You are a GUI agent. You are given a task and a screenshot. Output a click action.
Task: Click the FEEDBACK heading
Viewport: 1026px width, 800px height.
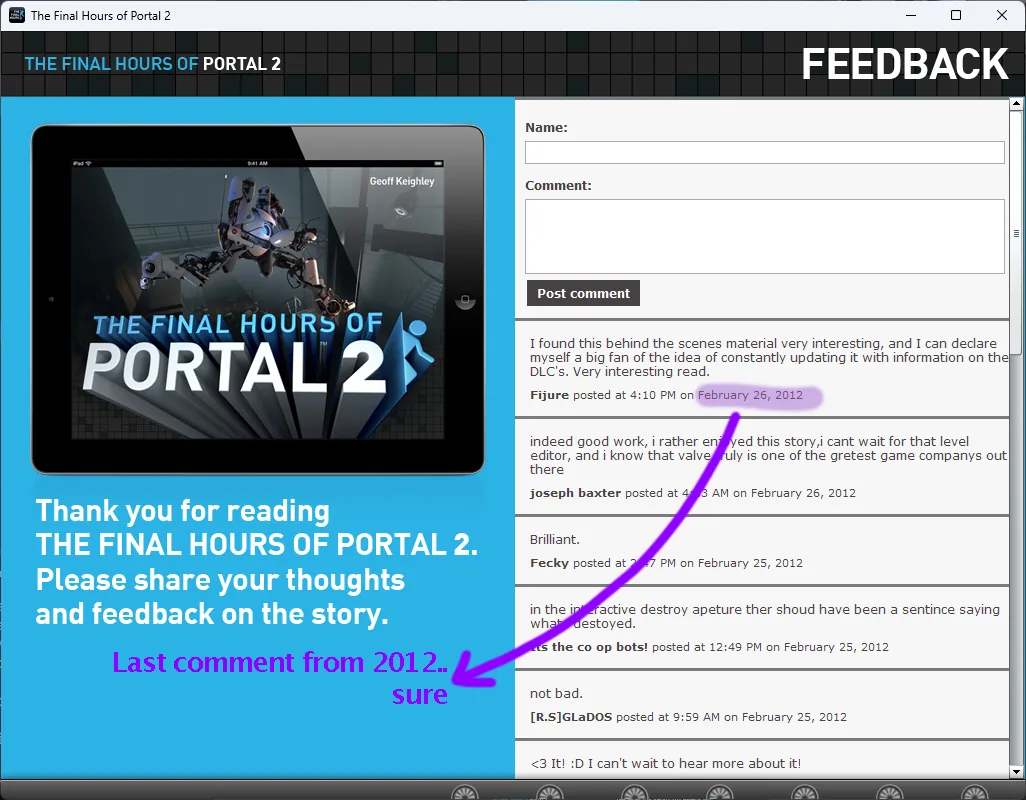click(x=905, y=64)
